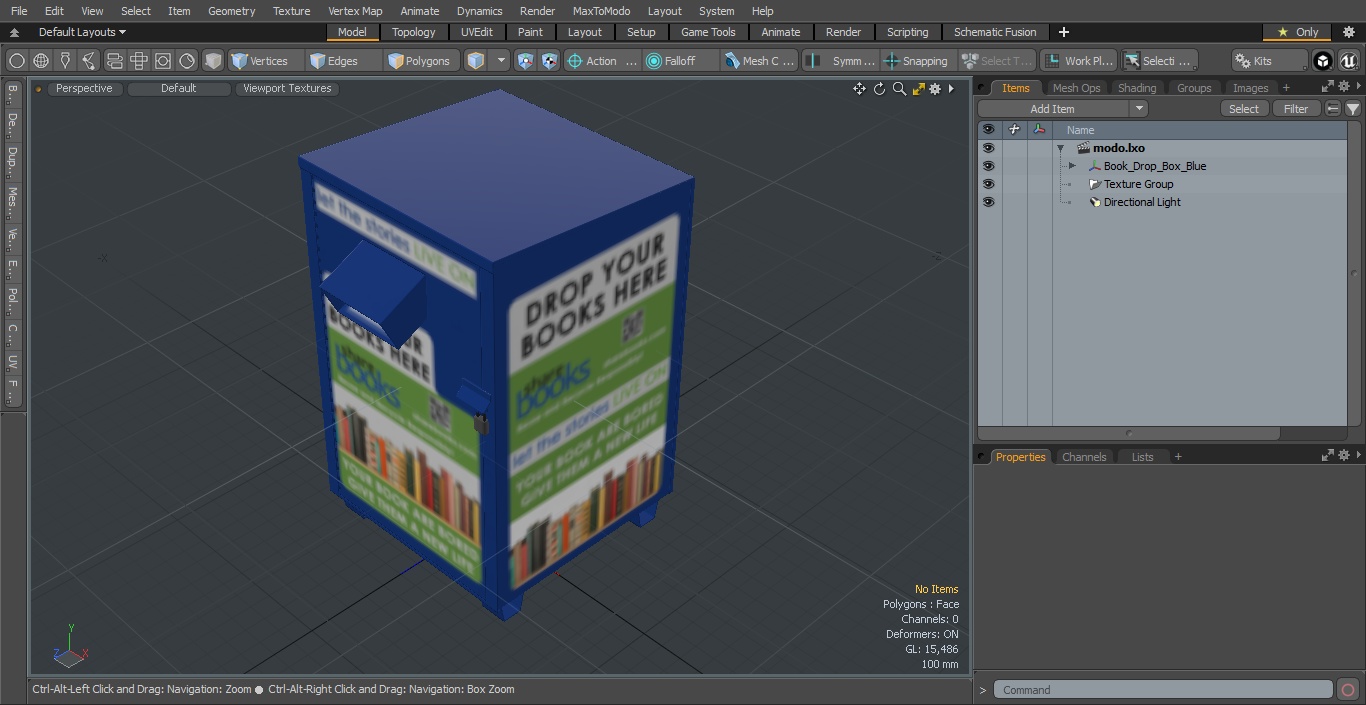Hide the Book_Drop_Box_Blue item

point(988,166)
